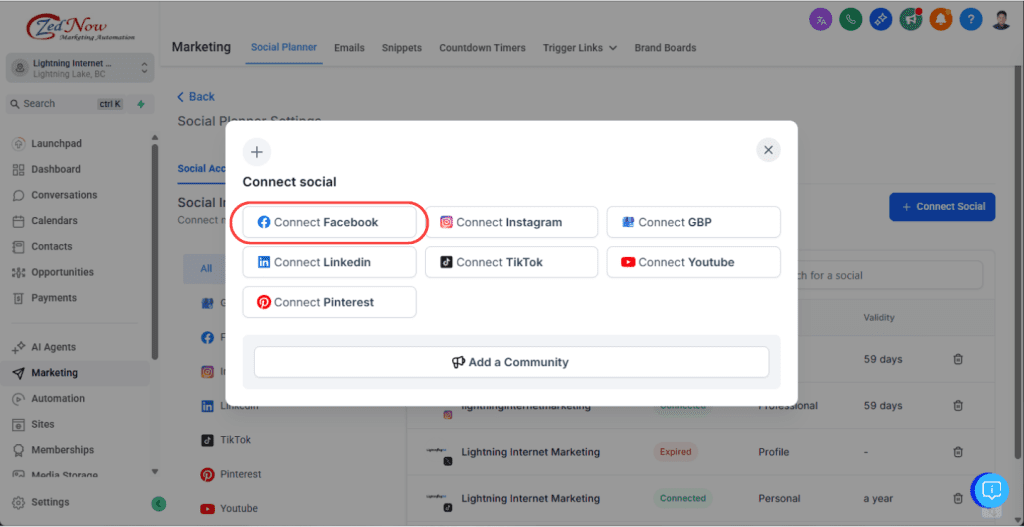
Task: Click the Expired status badge
Action: pyautogui.click(x=675, y=452)
